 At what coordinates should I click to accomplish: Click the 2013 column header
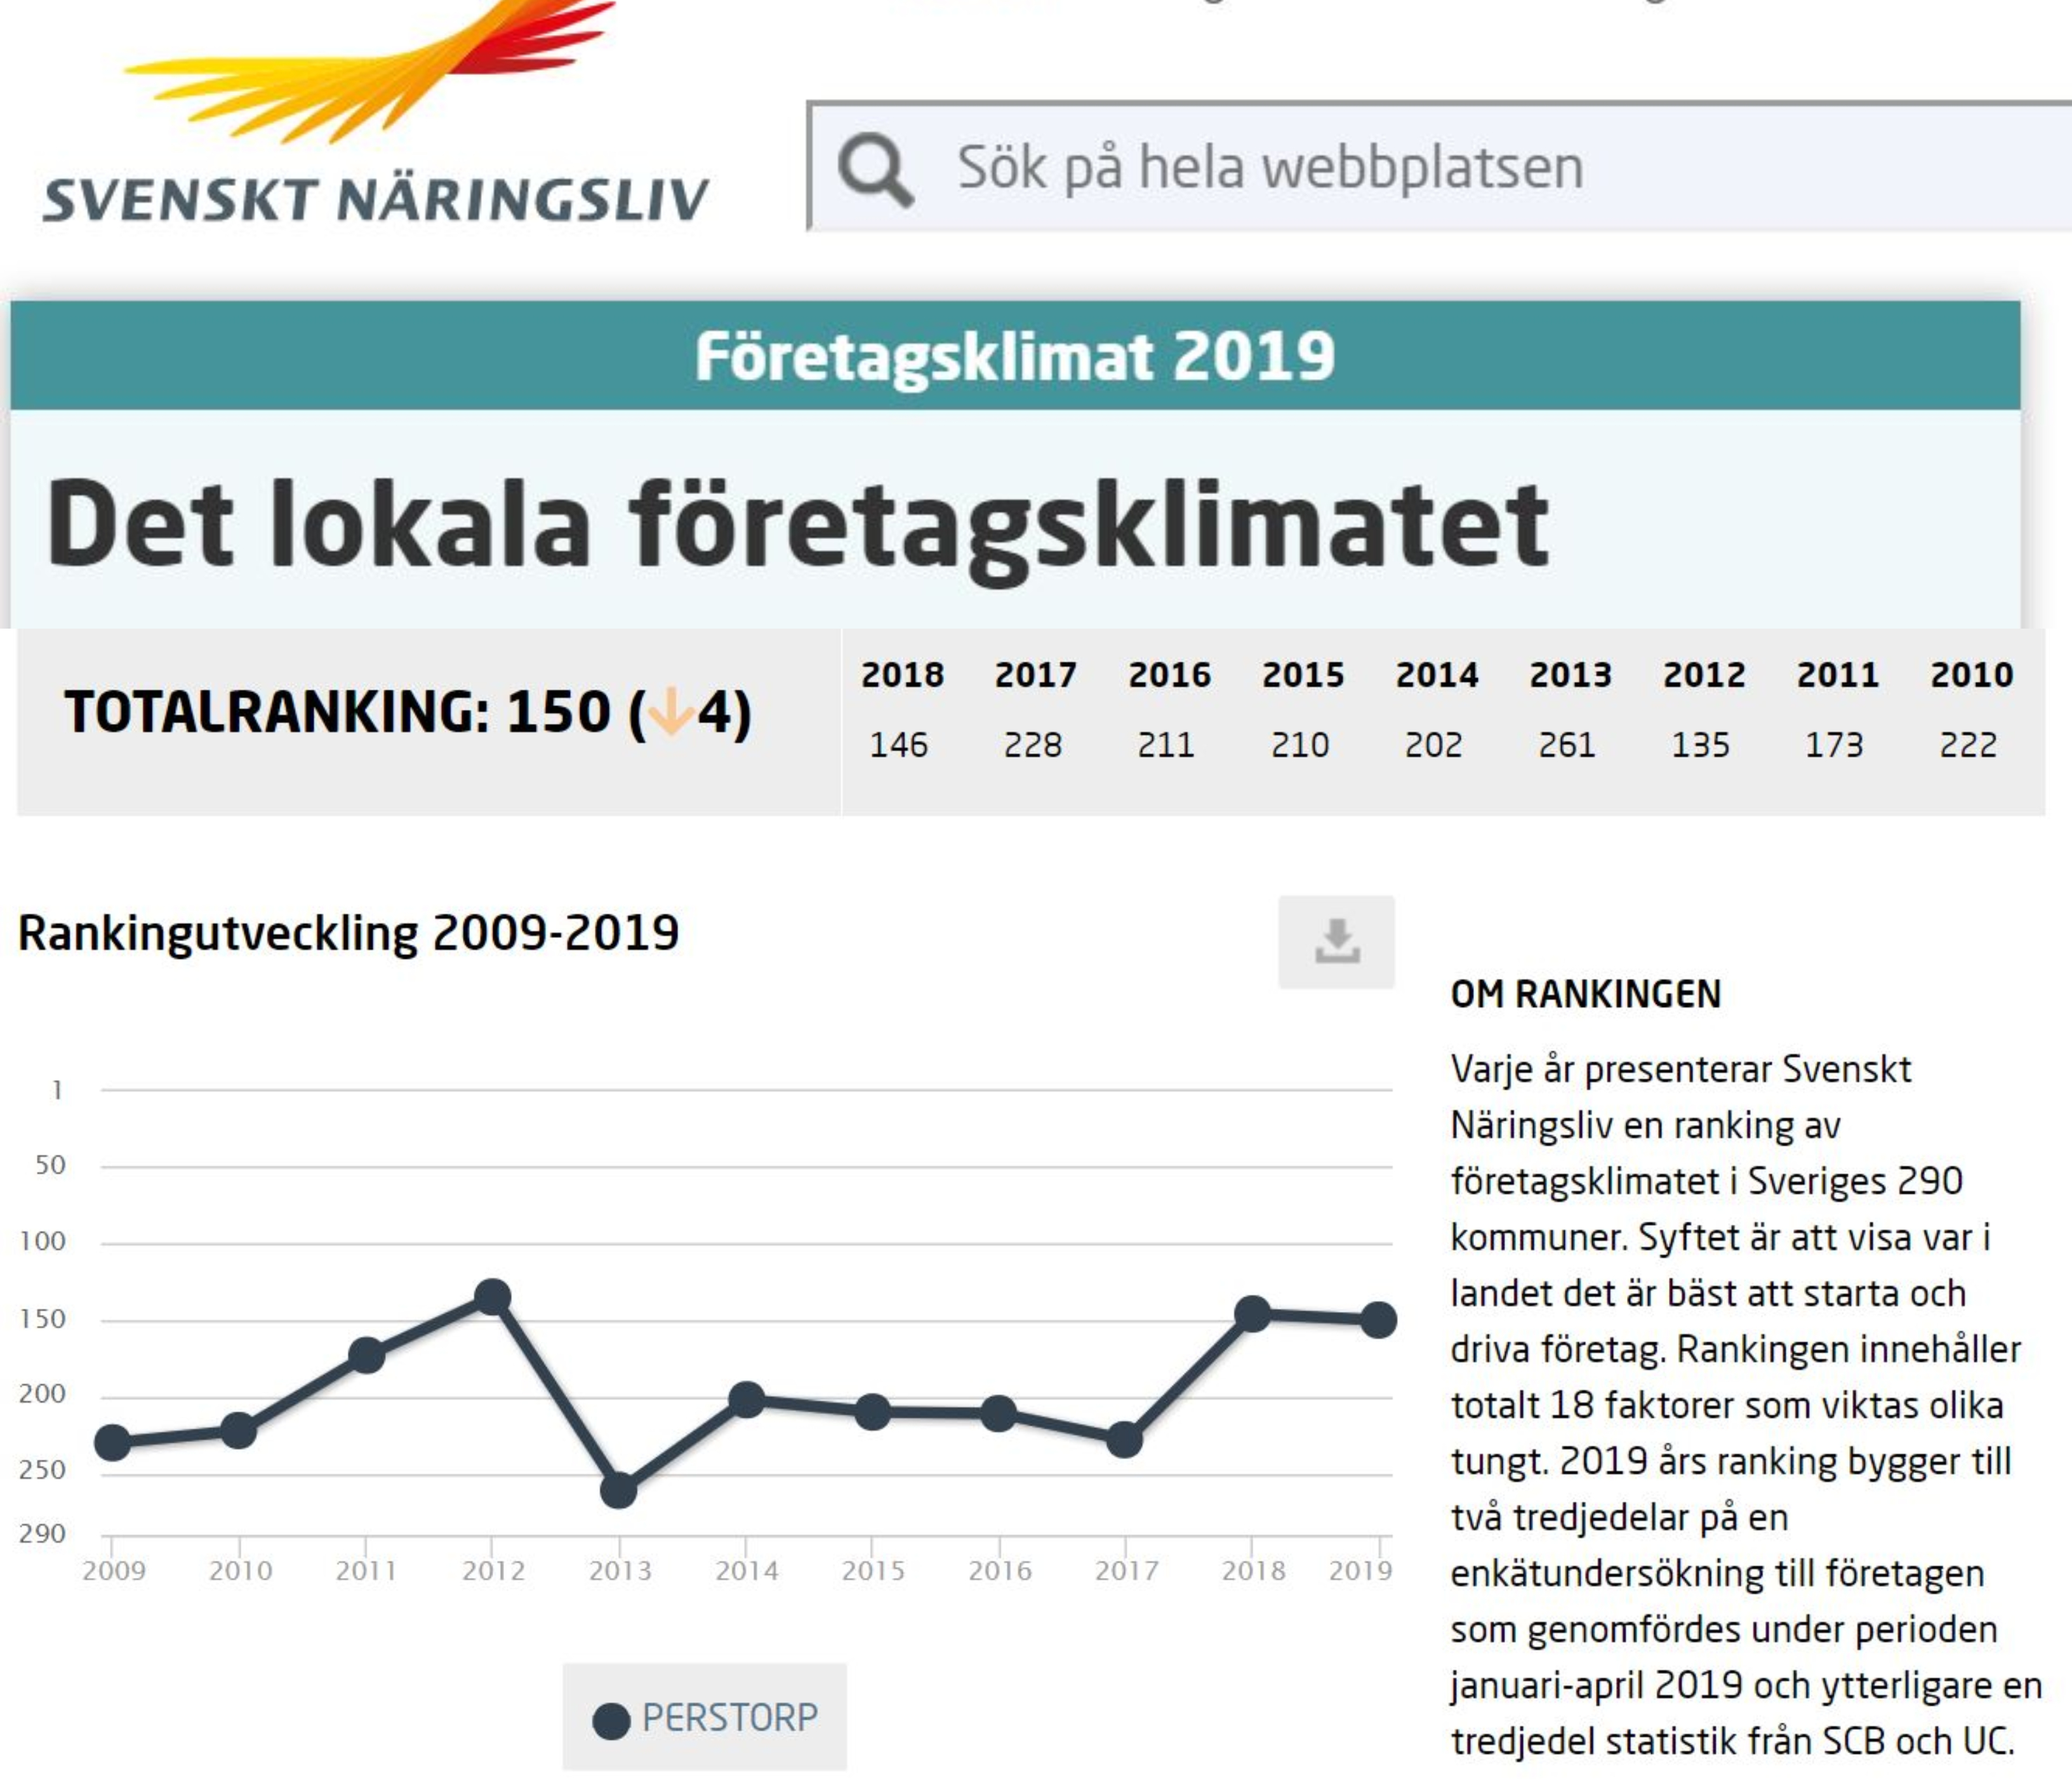pyautogui.click(x=1570, y=675)
